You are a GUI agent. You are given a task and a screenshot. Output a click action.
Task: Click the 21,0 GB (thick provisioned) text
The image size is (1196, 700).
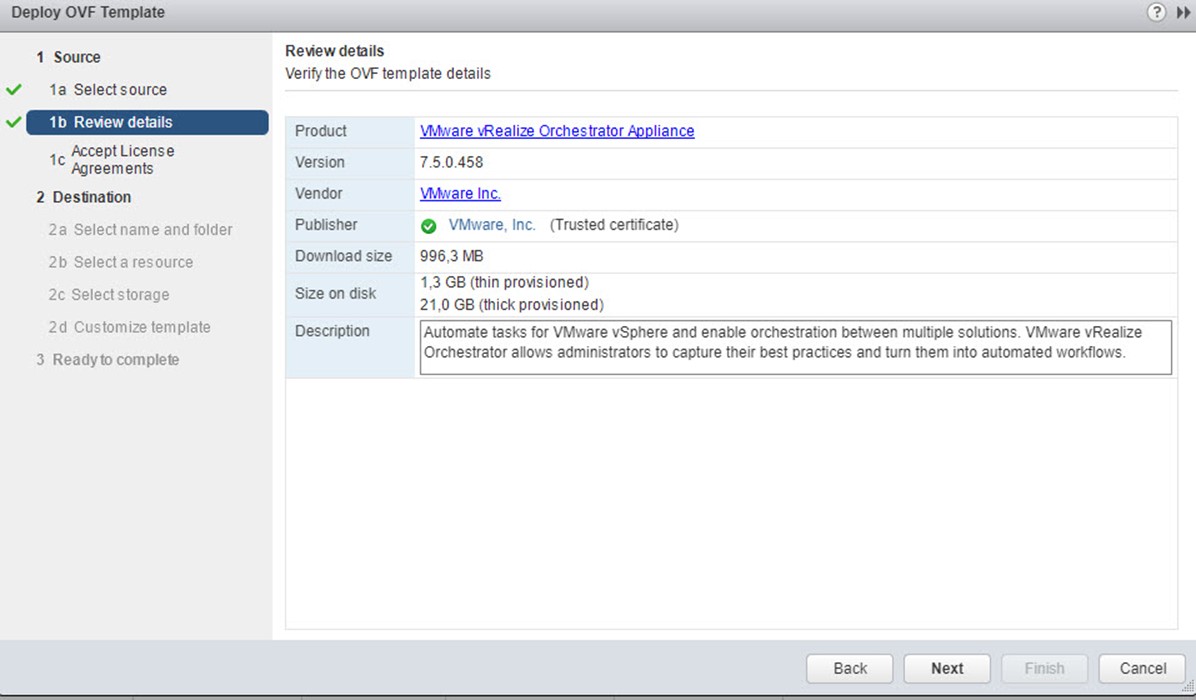point(511,305)
